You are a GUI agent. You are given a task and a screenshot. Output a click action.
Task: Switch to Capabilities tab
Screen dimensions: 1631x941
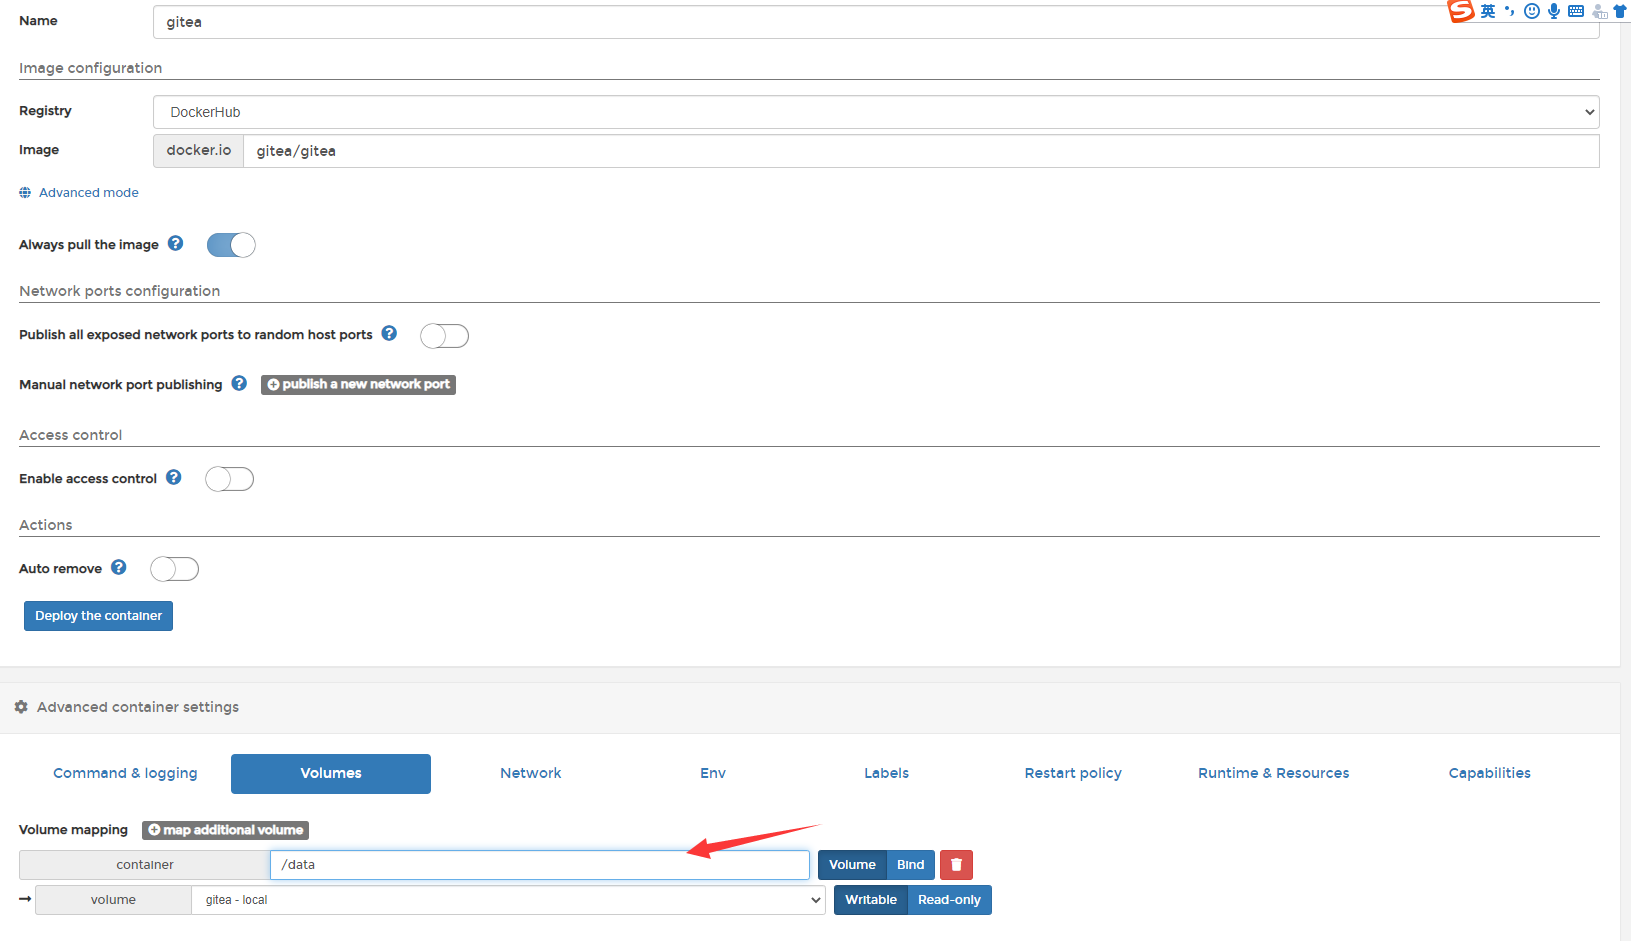(x=1490, y=773)
